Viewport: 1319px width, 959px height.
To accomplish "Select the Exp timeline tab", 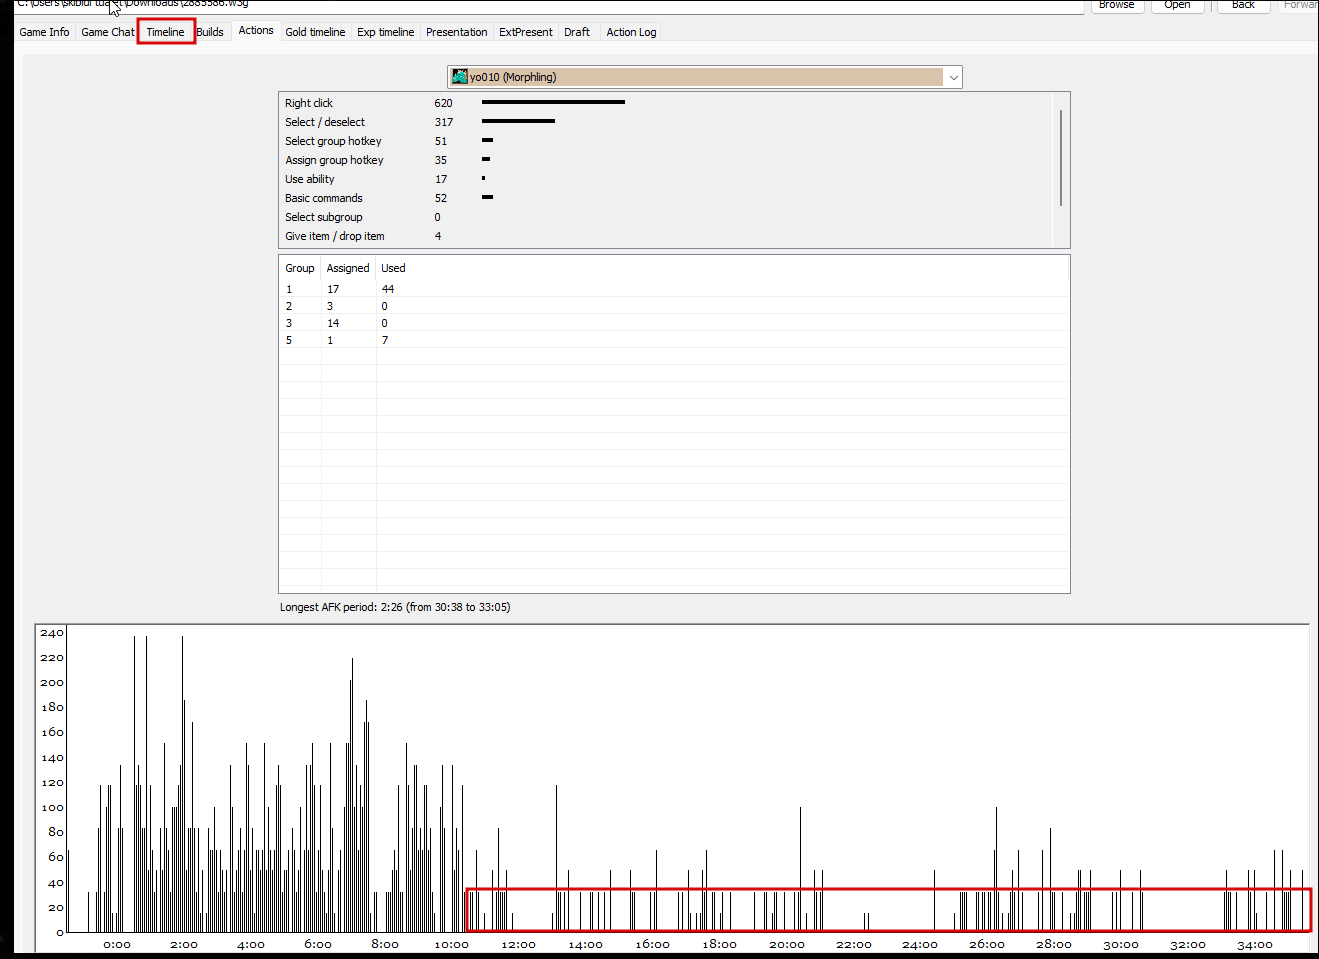I will (385, 32).
